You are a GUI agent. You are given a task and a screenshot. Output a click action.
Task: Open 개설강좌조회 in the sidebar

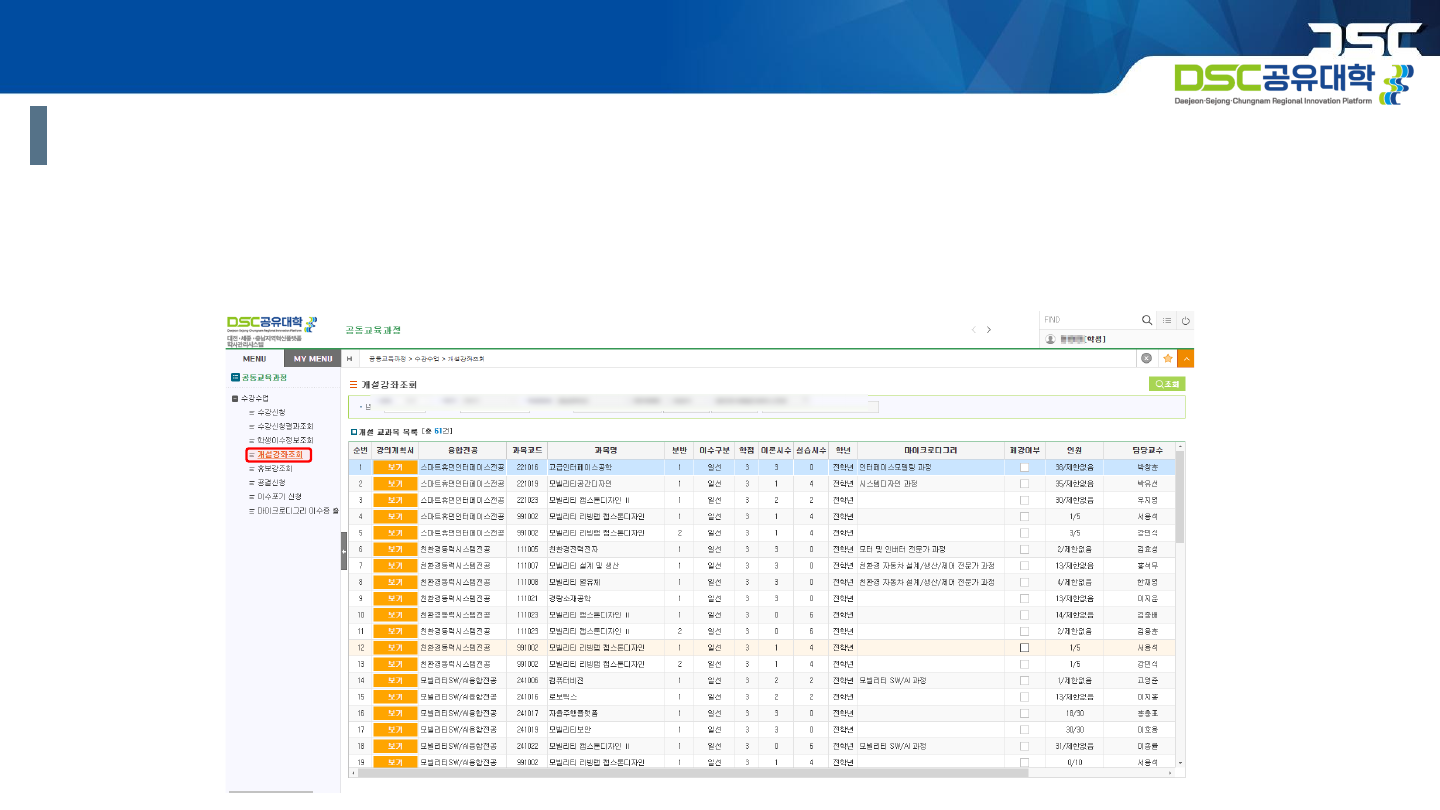tap(278, 455)
